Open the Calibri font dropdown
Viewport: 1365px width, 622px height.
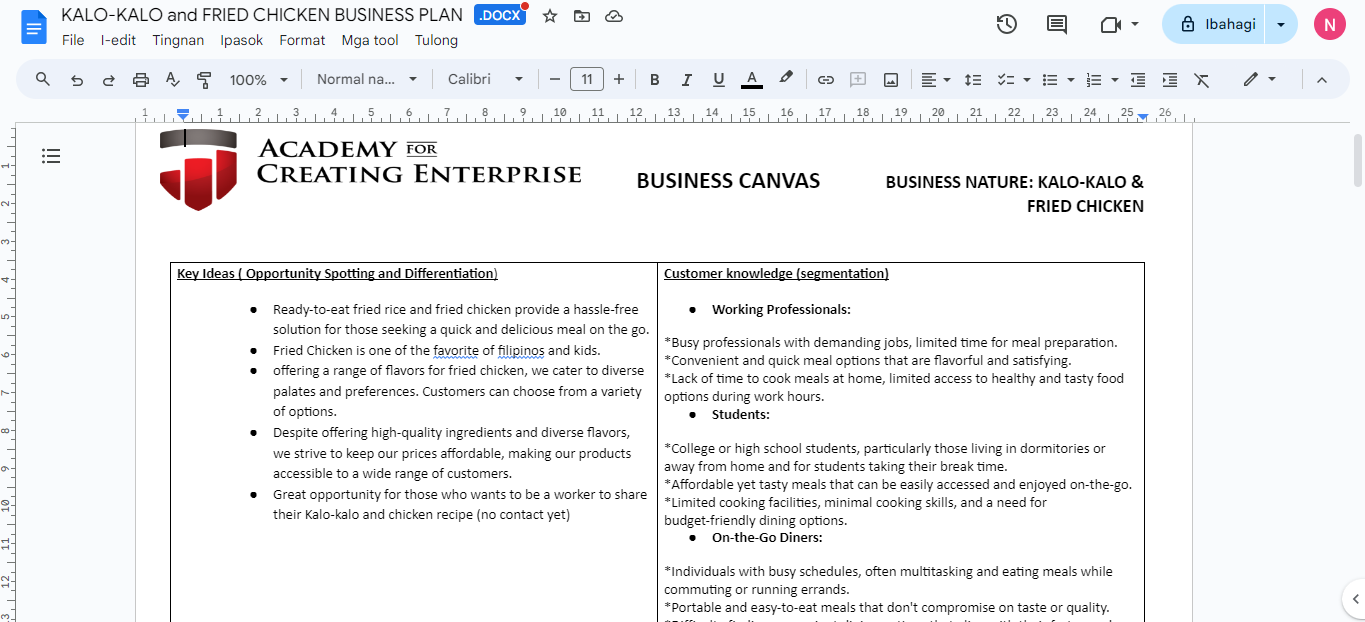[x=485, y=79]
